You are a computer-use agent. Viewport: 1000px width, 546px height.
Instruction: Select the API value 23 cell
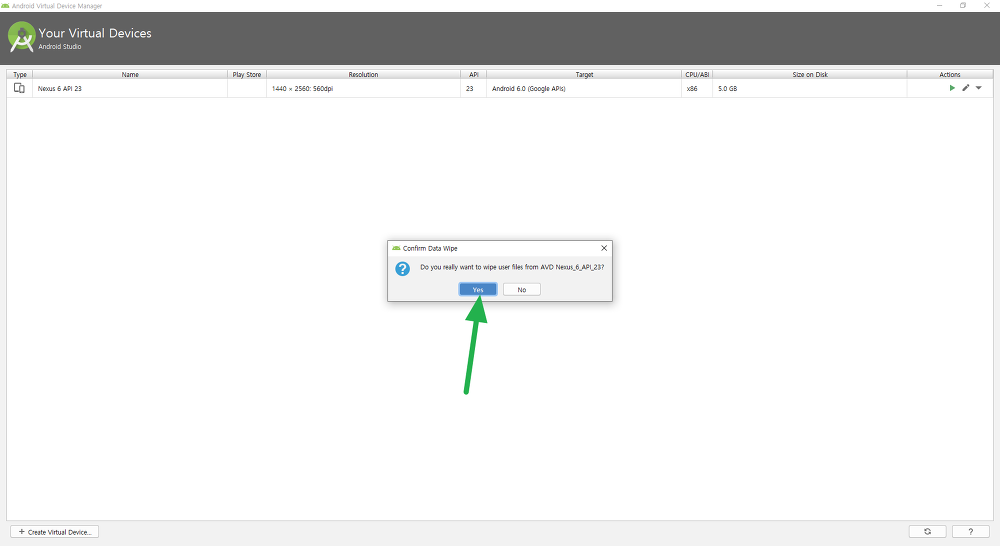(474, 89)
